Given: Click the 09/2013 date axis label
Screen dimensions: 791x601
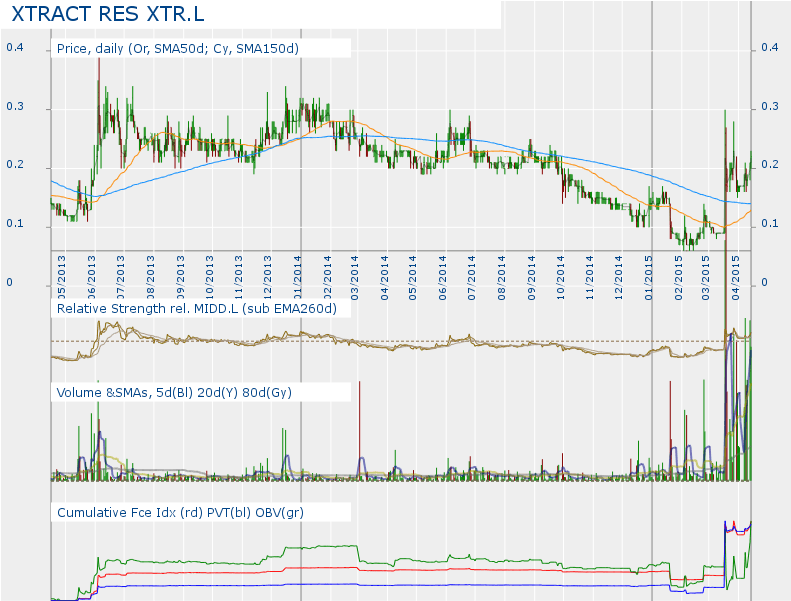Looking at the screenshot, I should (180, 278).
